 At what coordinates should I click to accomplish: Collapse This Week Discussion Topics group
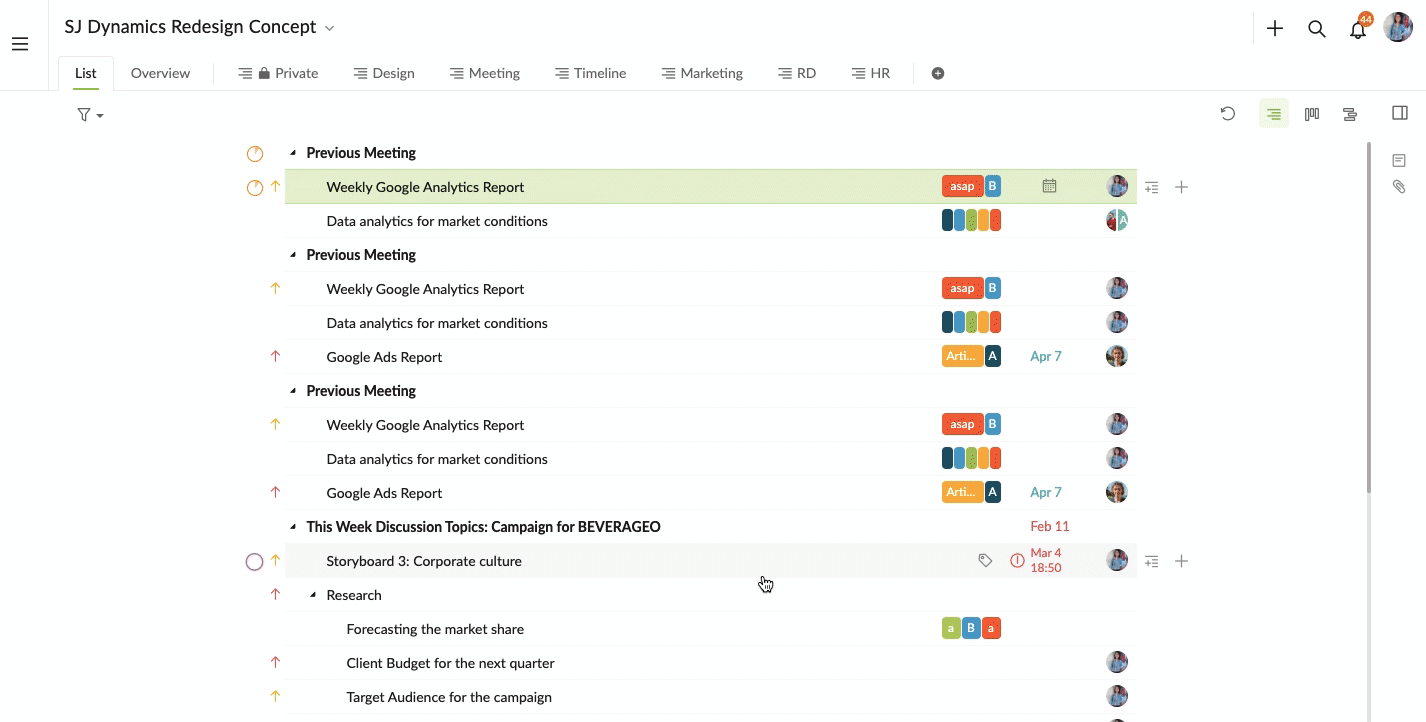pos(293,527)
